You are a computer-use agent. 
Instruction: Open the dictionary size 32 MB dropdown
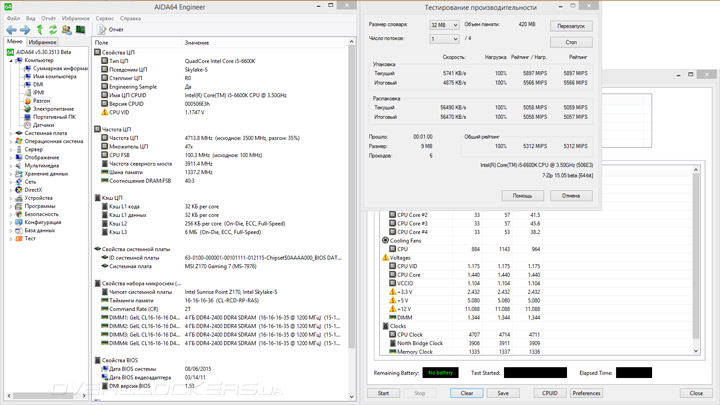(444, 25)
